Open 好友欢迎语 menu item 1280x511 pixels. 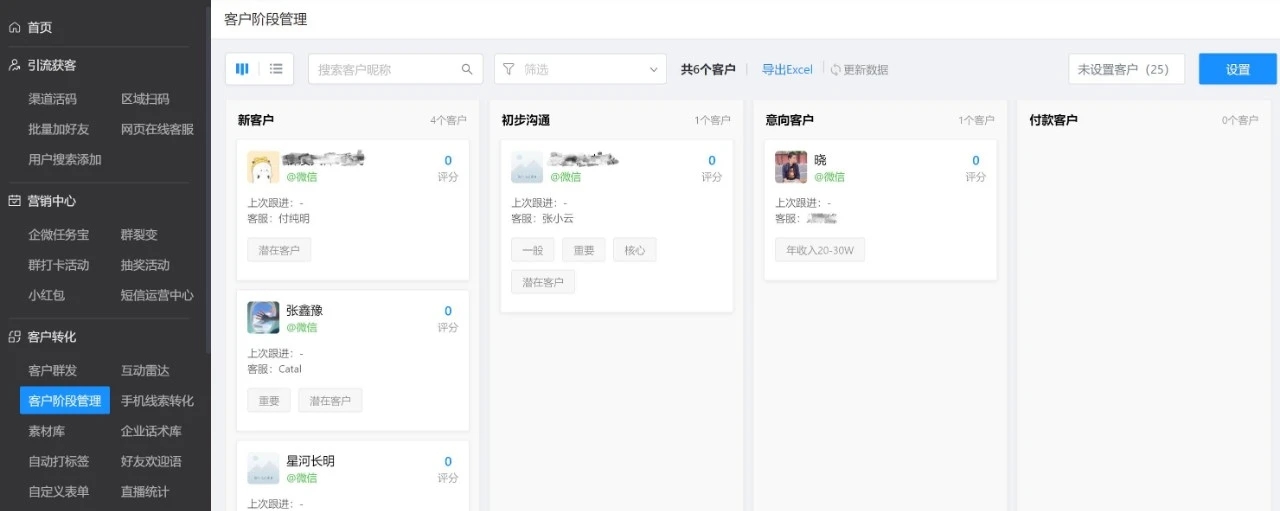coord(151,461)
